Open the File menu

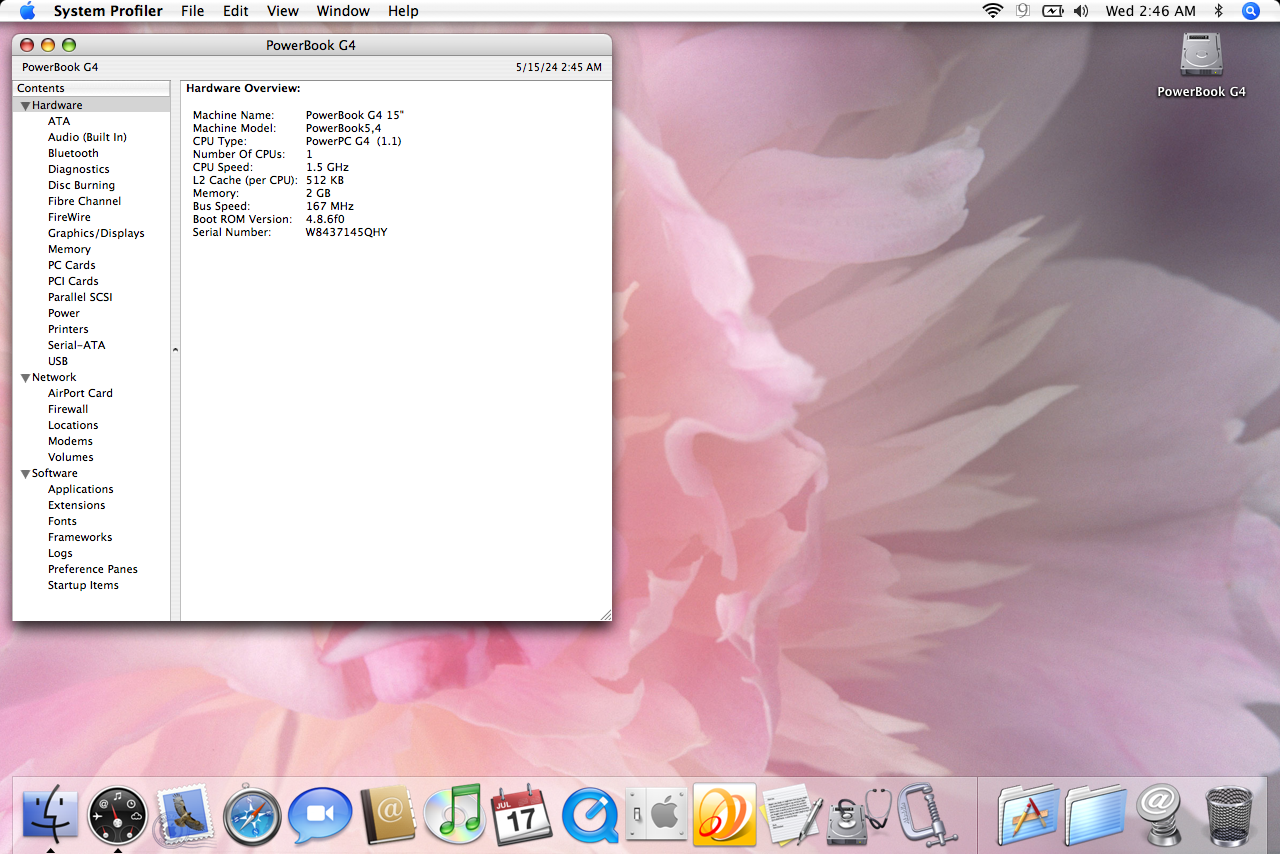click(x=193, y=11)
